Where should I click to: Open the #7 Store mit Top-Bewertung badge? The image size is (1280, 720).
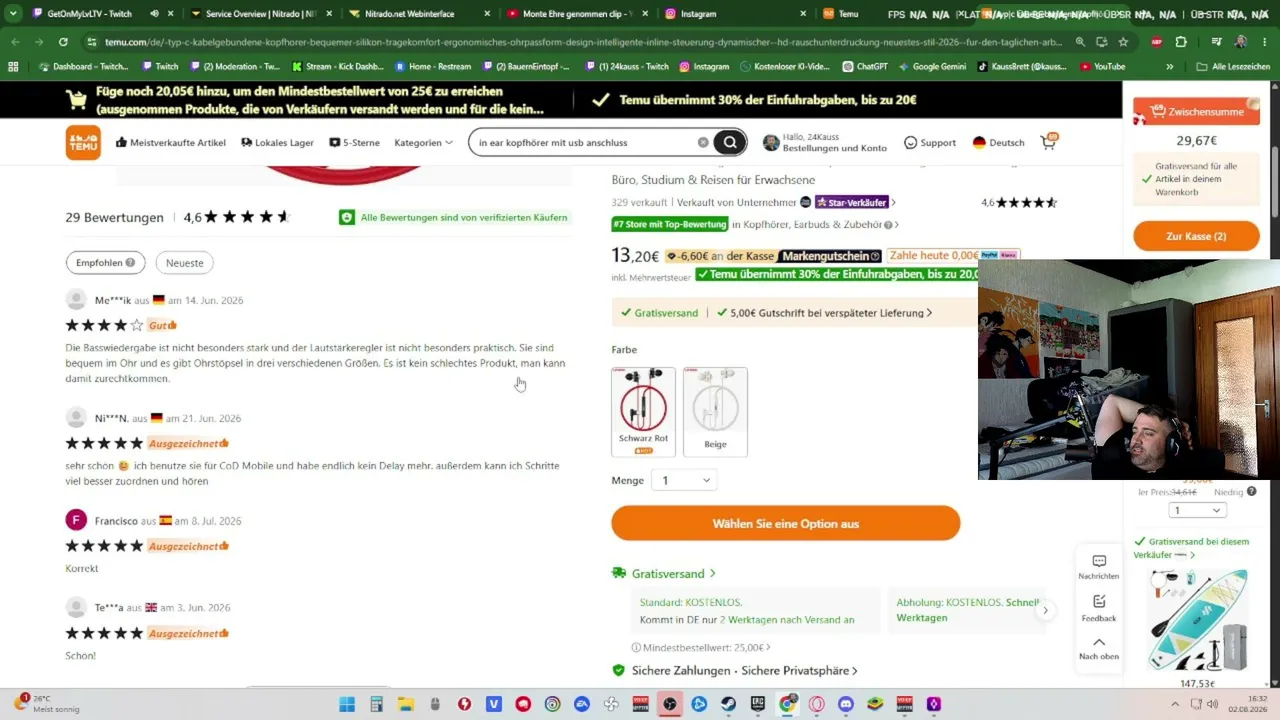(670, 225)
